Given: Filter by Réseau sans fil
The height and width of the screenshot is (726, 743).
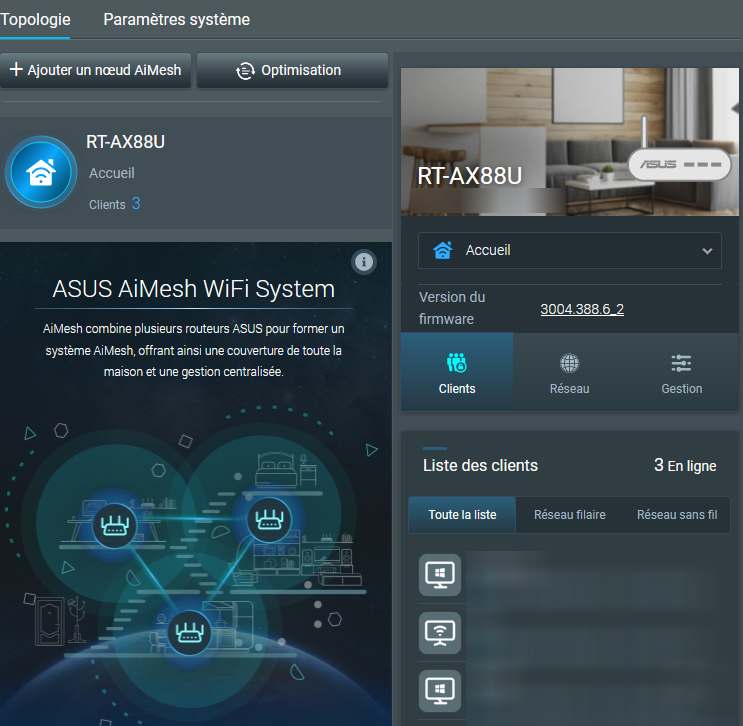Looking at the screenshot, I should tap(677, 515).
